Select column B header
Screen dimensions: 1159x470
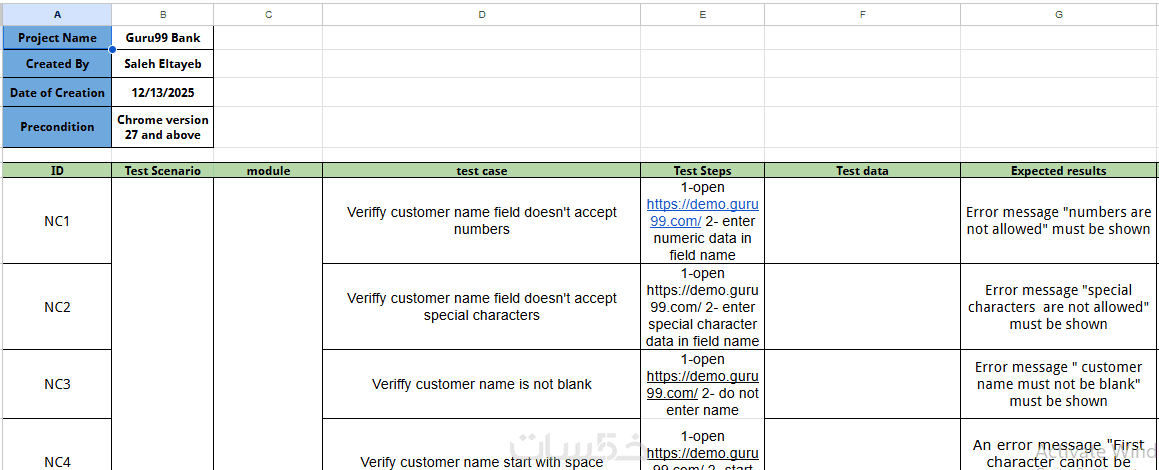[163, 14]
